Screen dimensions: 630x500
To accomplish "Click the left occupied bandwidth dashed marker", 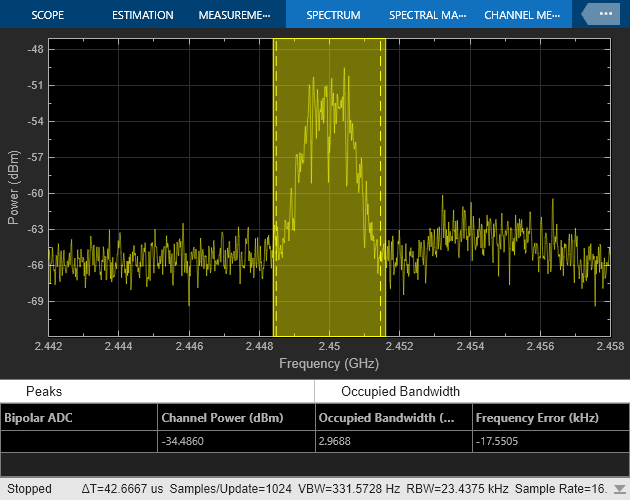I will (x=275, y=190).
